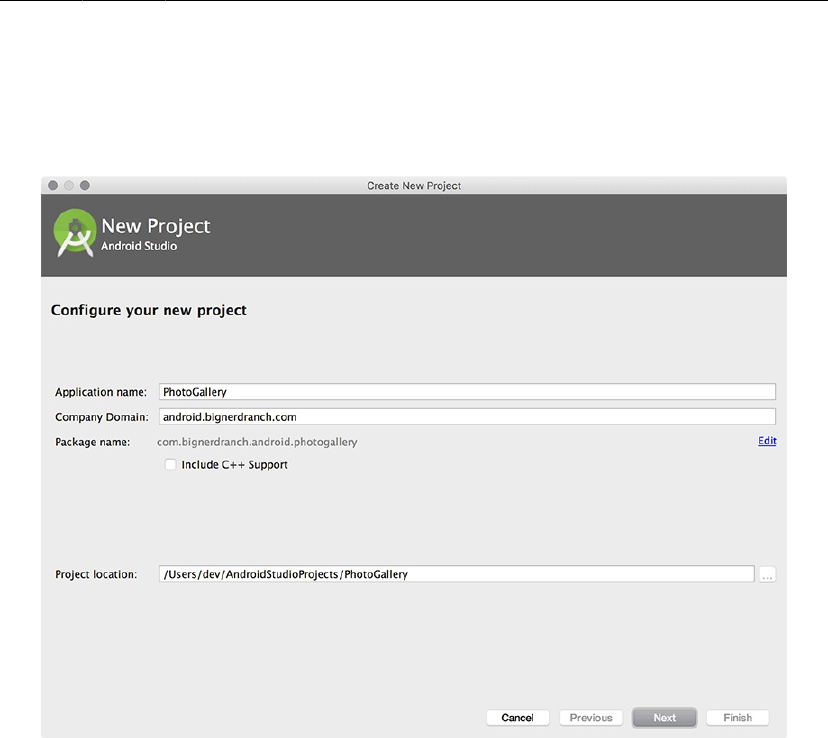The height and width of the screenshot is (738, 828).
Task: Click the Project location field
Action: (x=456, y=574)
